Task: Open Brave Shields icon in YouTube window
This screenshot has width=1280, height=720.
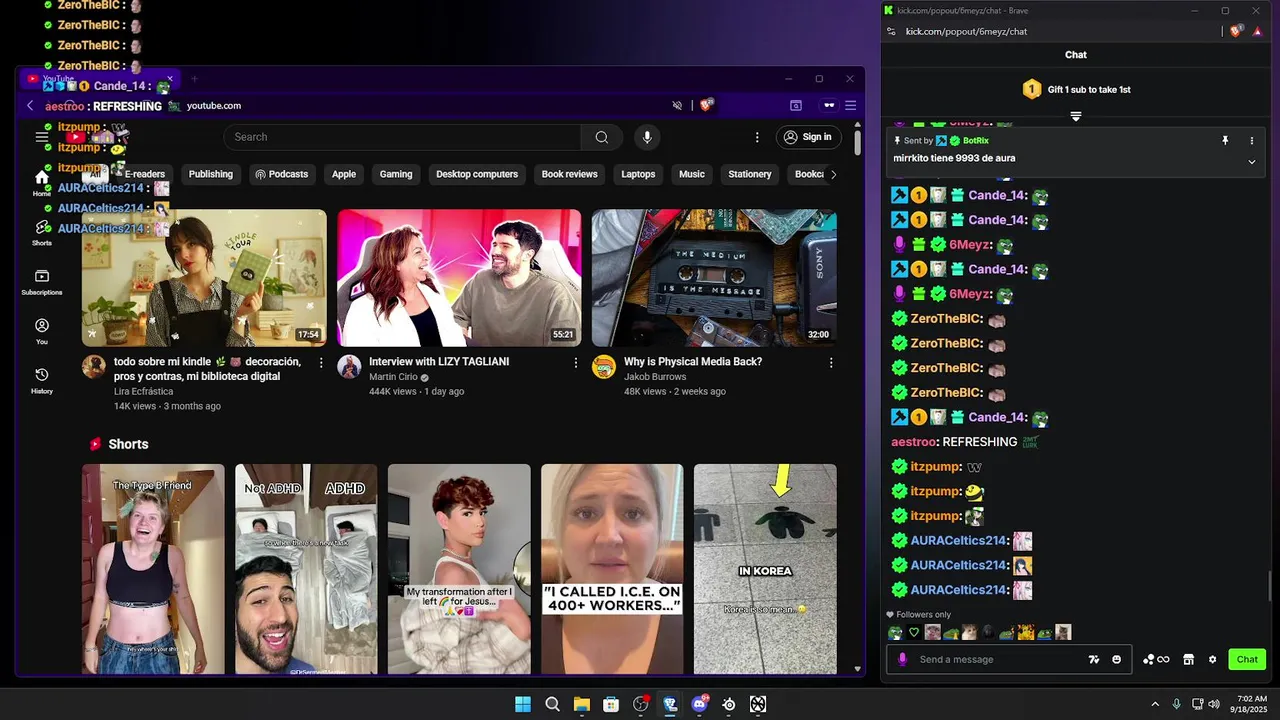Action: click(706, 105)
